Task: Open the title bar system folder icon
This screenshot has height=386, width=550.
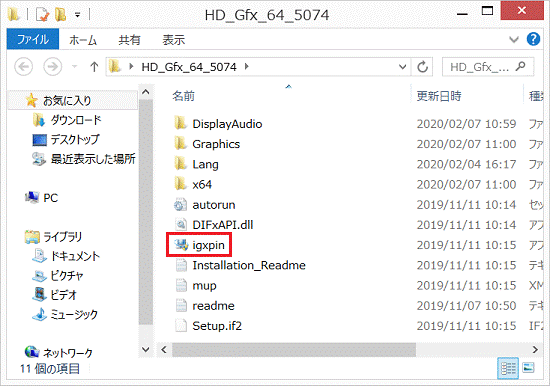Action: point(14,14)
